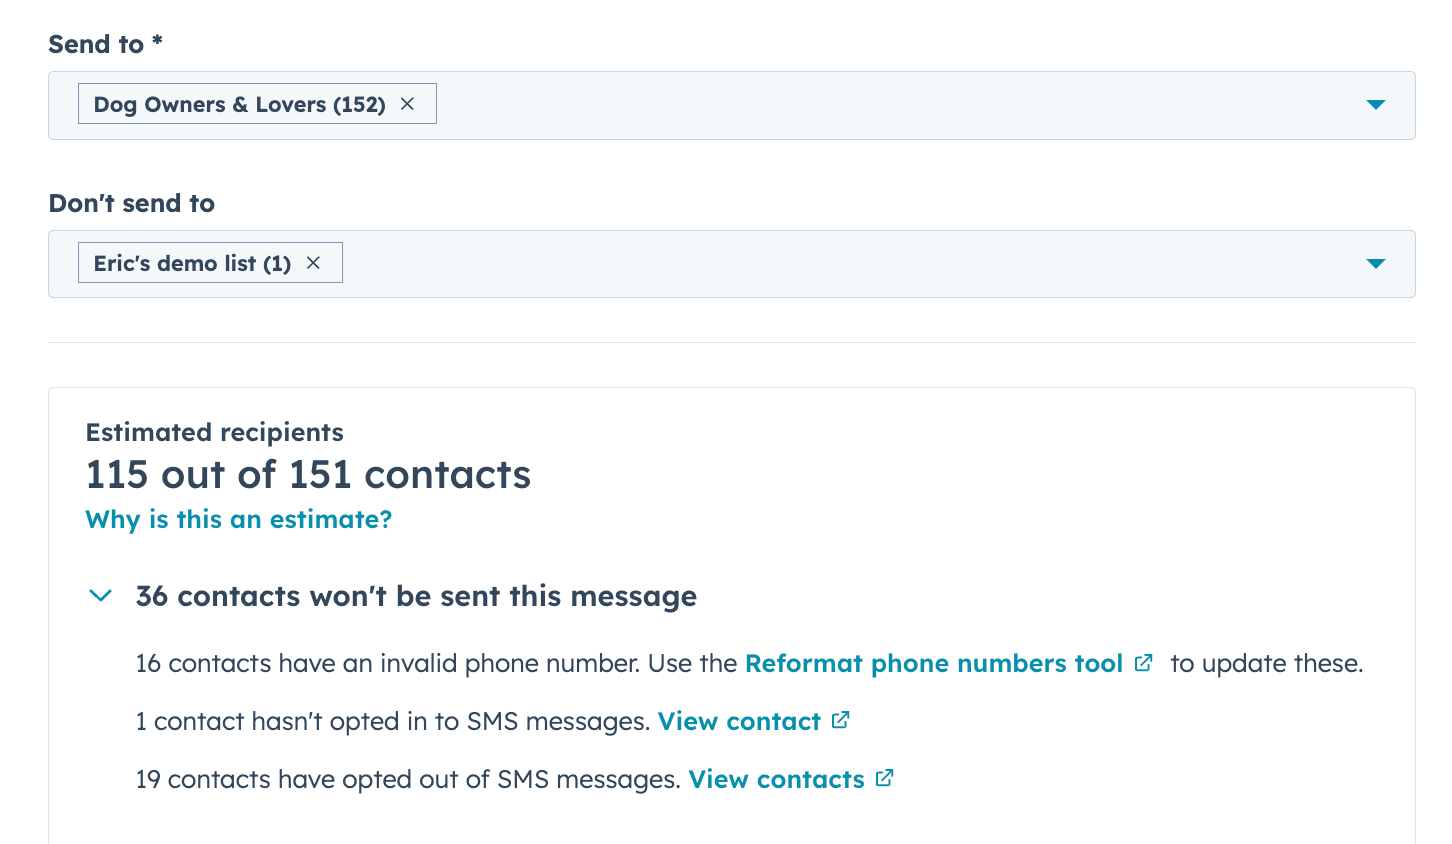
Task: Click inside the Don't send to input field
Action: [x=800, y=263]
